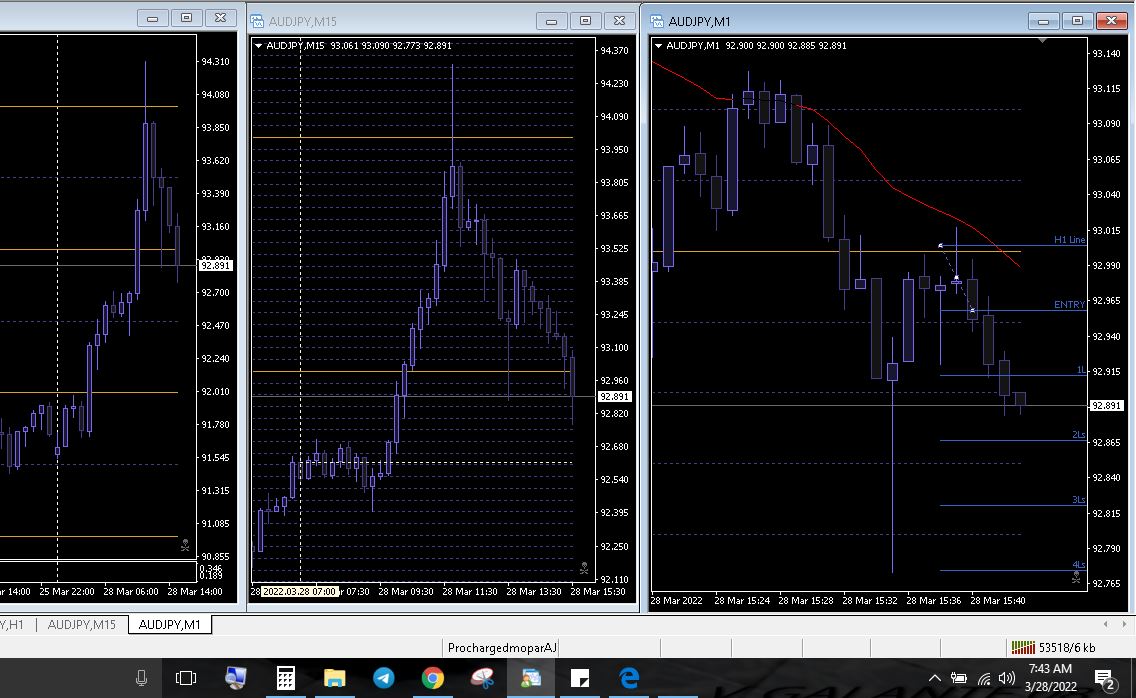Switch to the partially visible H1 chart tab

click(x=12, y=624)
